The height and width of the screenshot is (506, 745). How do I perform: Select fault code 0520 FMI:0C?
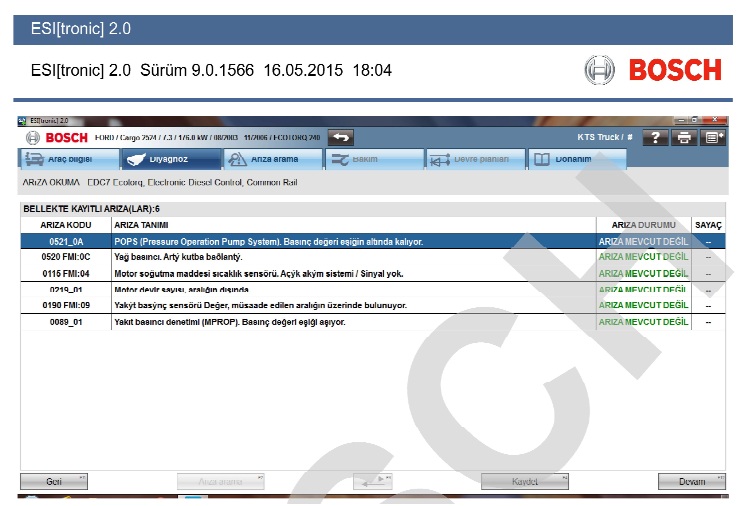[x=373, y=257]
